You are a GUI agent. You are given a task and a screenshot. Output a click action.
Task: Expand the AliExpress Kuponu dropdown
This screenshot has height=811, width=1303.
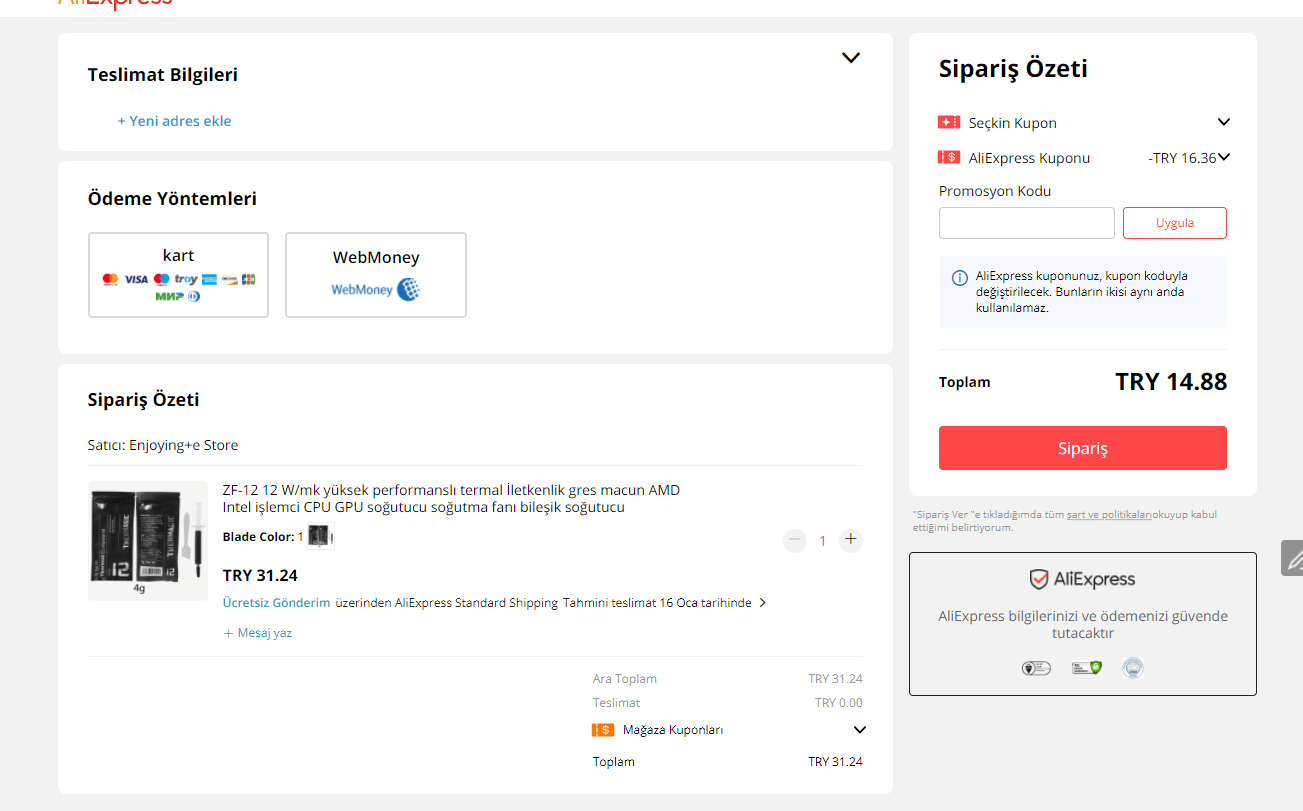click(1224, 157)
